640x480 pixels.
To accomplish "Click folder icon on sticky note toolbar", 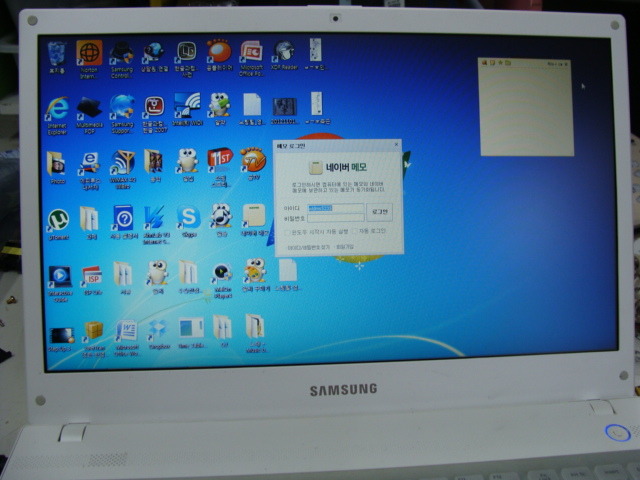I will click(508, 63).
